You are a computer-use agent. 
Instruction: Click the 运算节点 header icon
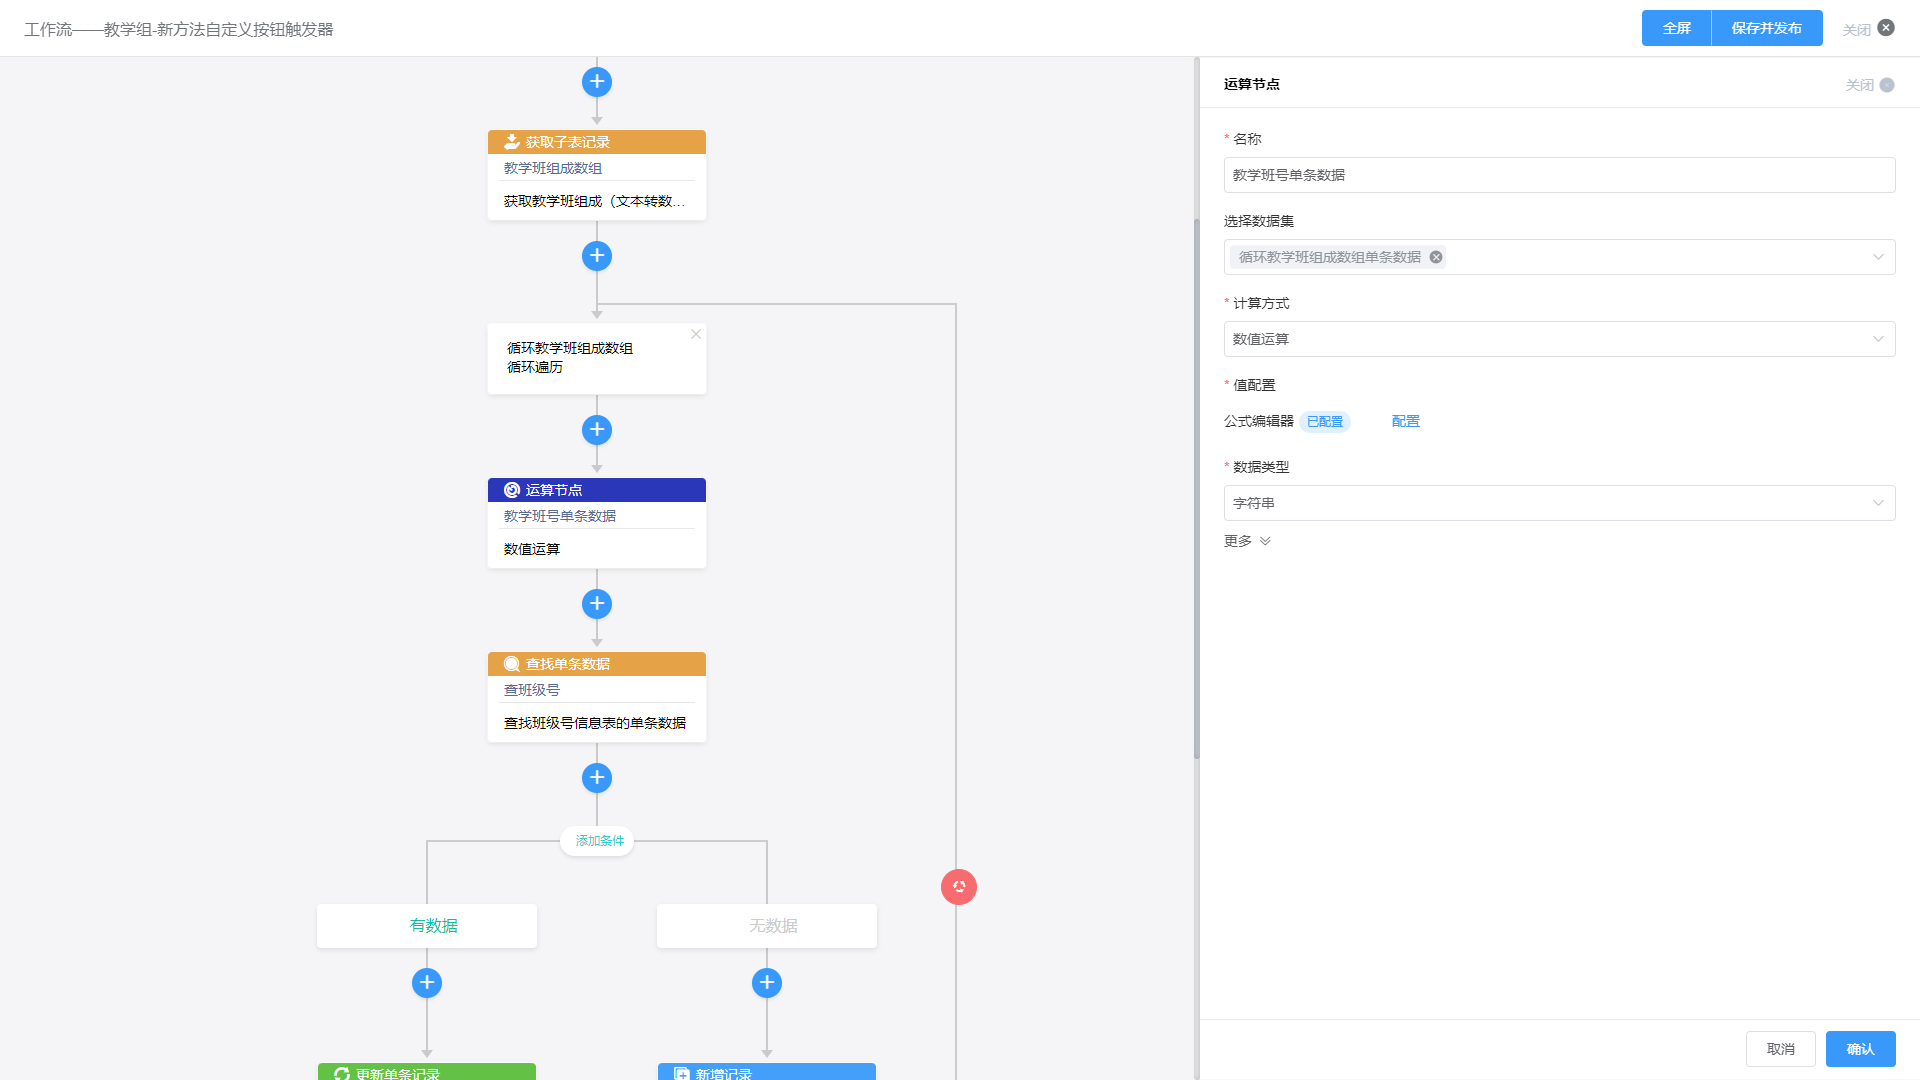pyautogui.click(x=512, y=490)
